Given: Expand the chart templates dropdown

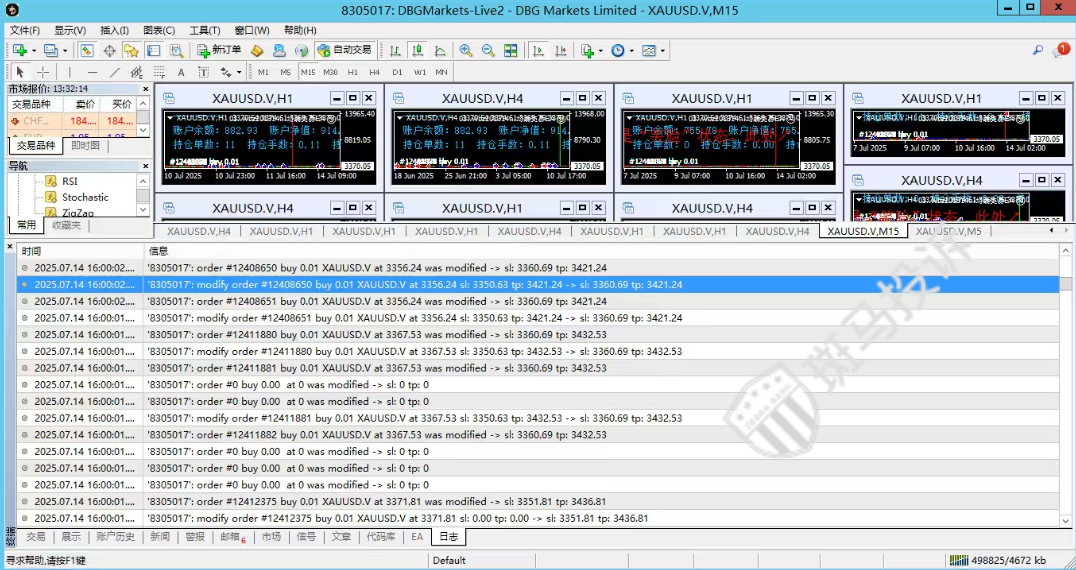Looking at the screenshot, I should click(662, 50).
